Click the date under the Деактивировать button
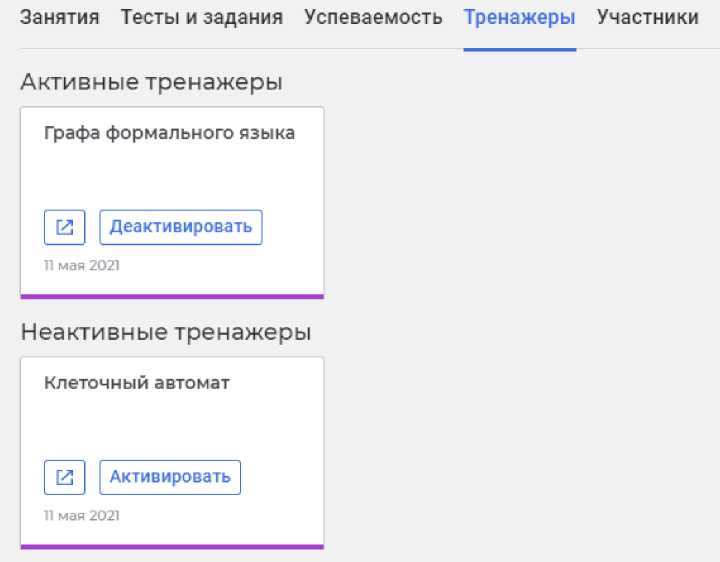The height and width of the screenshot is (562, 720). pyautogui.click(x=82, y=266)
